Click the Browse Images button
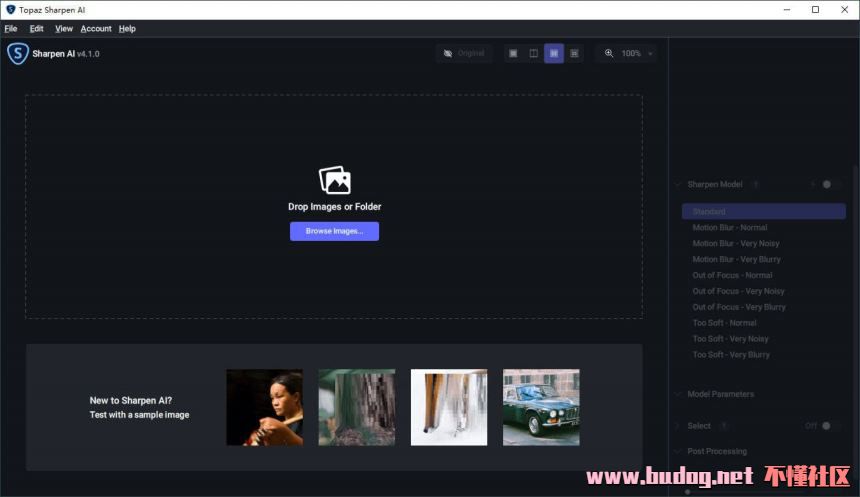Viewport: 860px width, 497px height. click(x=334, y=231)
